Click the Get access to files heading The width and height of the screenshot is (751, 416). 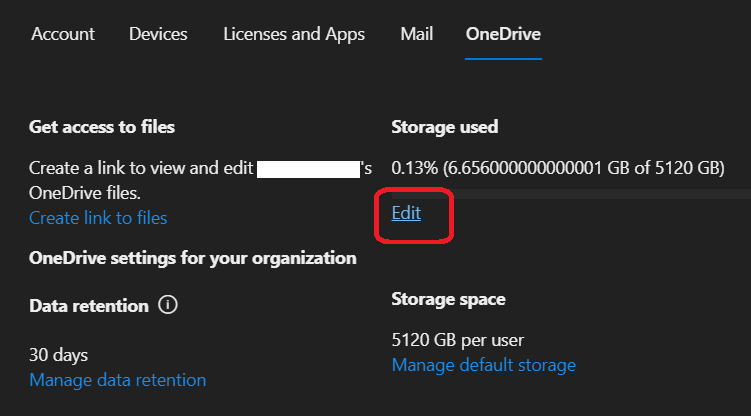coord(102,127)
